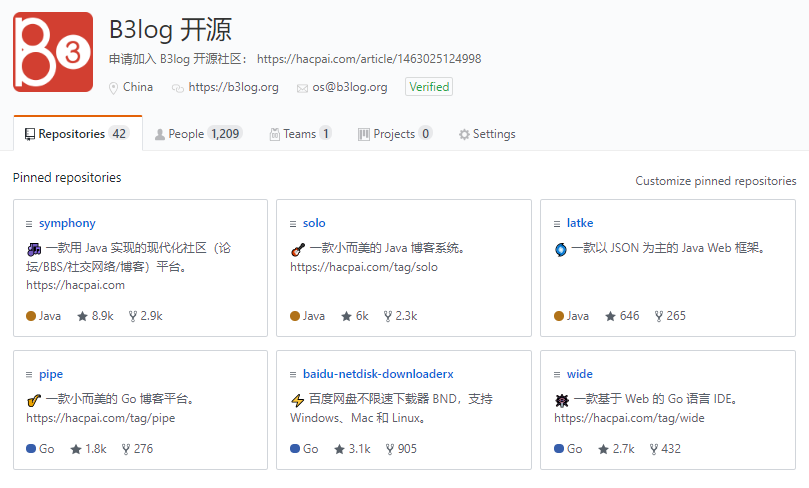The width and height of the screenshot is (809, 488).
Task: Click the project board icon in the Projects tab
Action: coord(364,134)
